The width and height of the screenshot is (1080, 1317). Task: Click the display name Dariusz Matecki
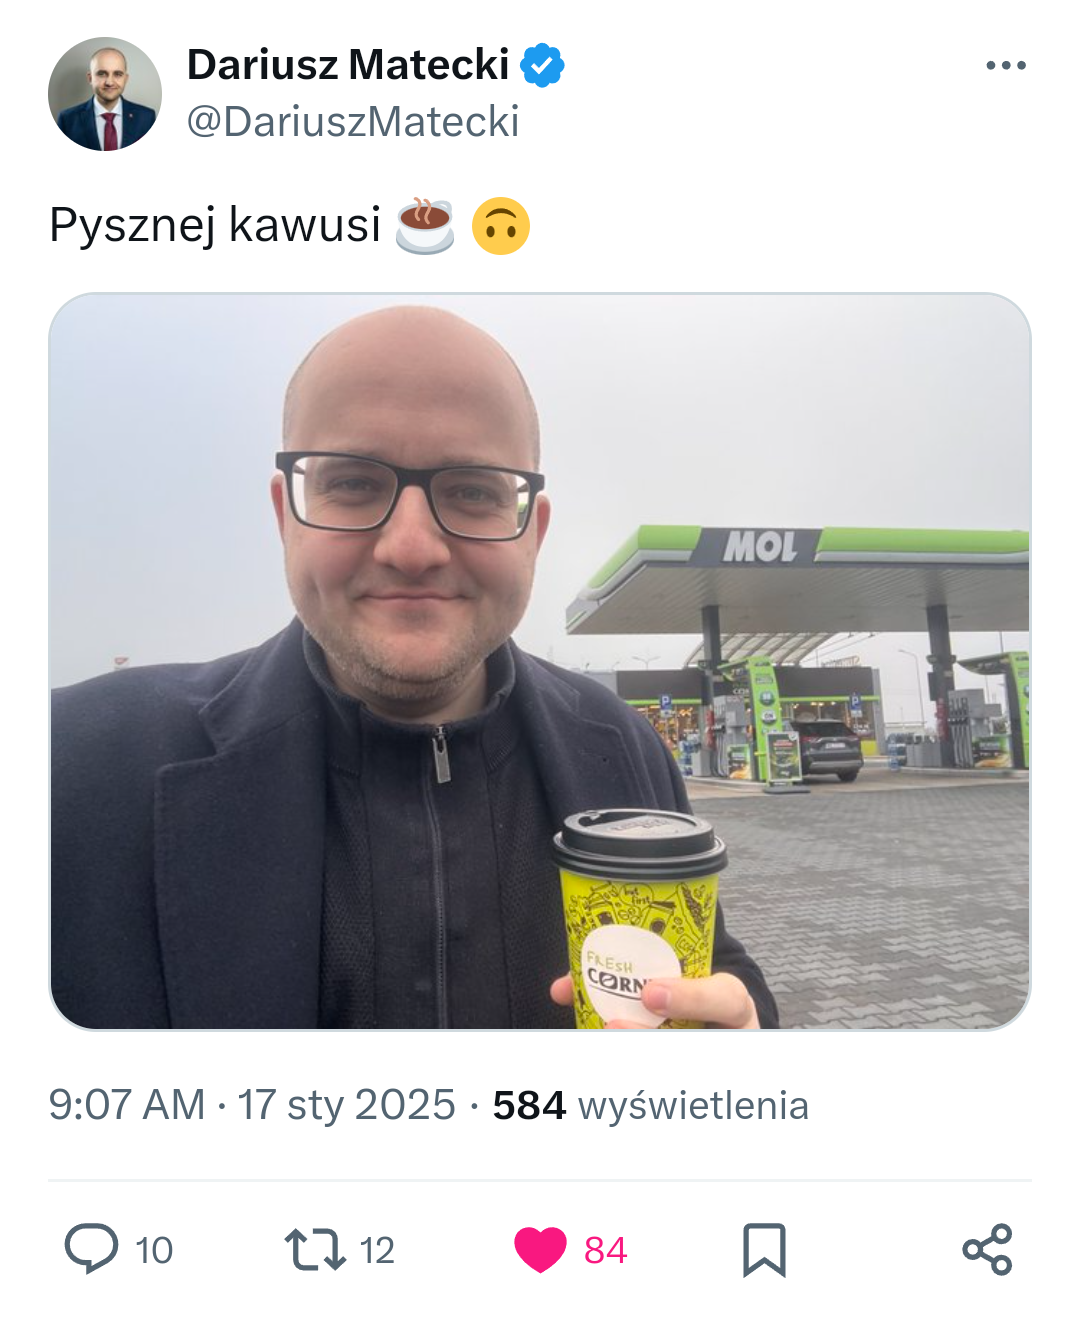click(348, 65)
